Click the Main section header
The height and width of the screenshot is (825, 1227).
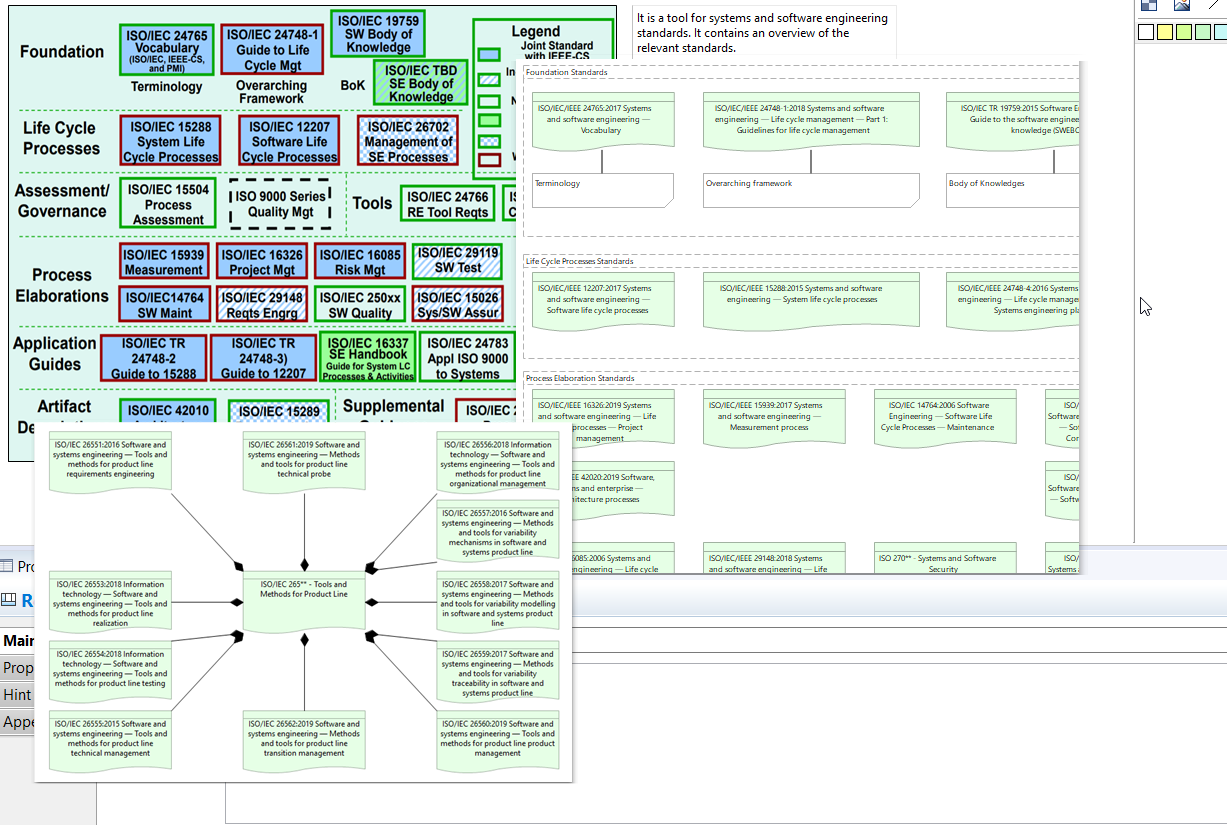click(20, 640)
